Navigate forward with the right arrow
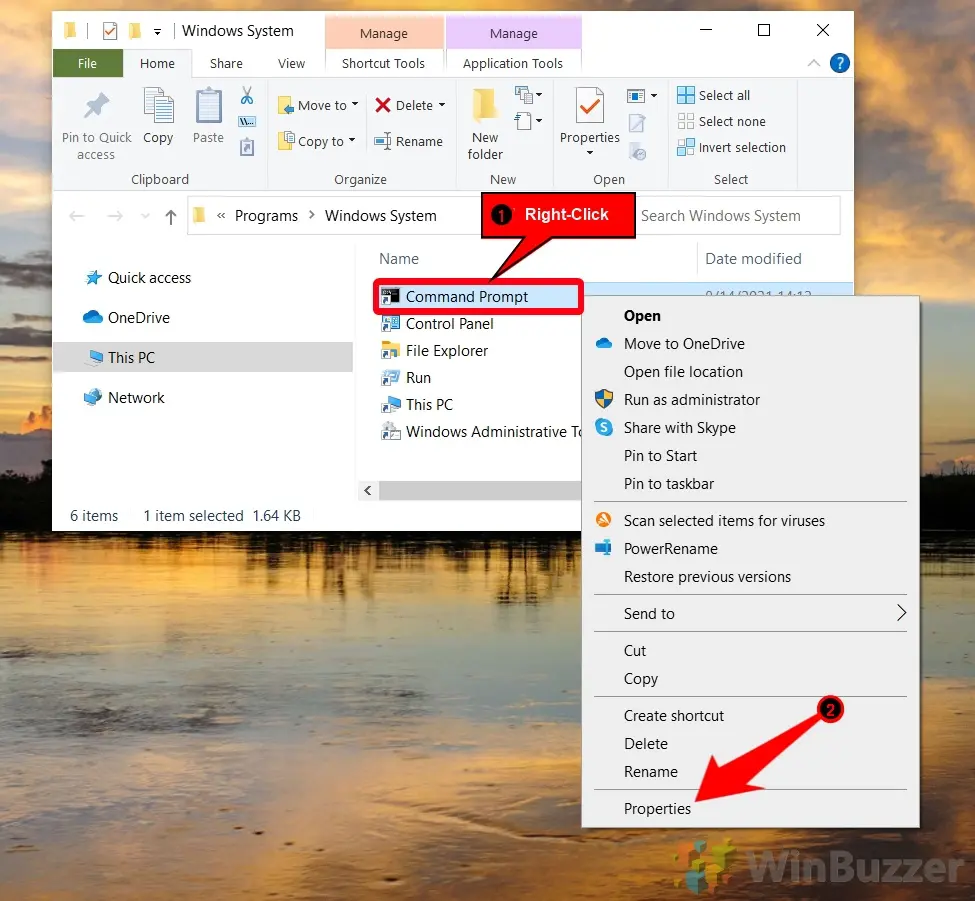This screenshot has width=975, height=901. coord(115,216)
